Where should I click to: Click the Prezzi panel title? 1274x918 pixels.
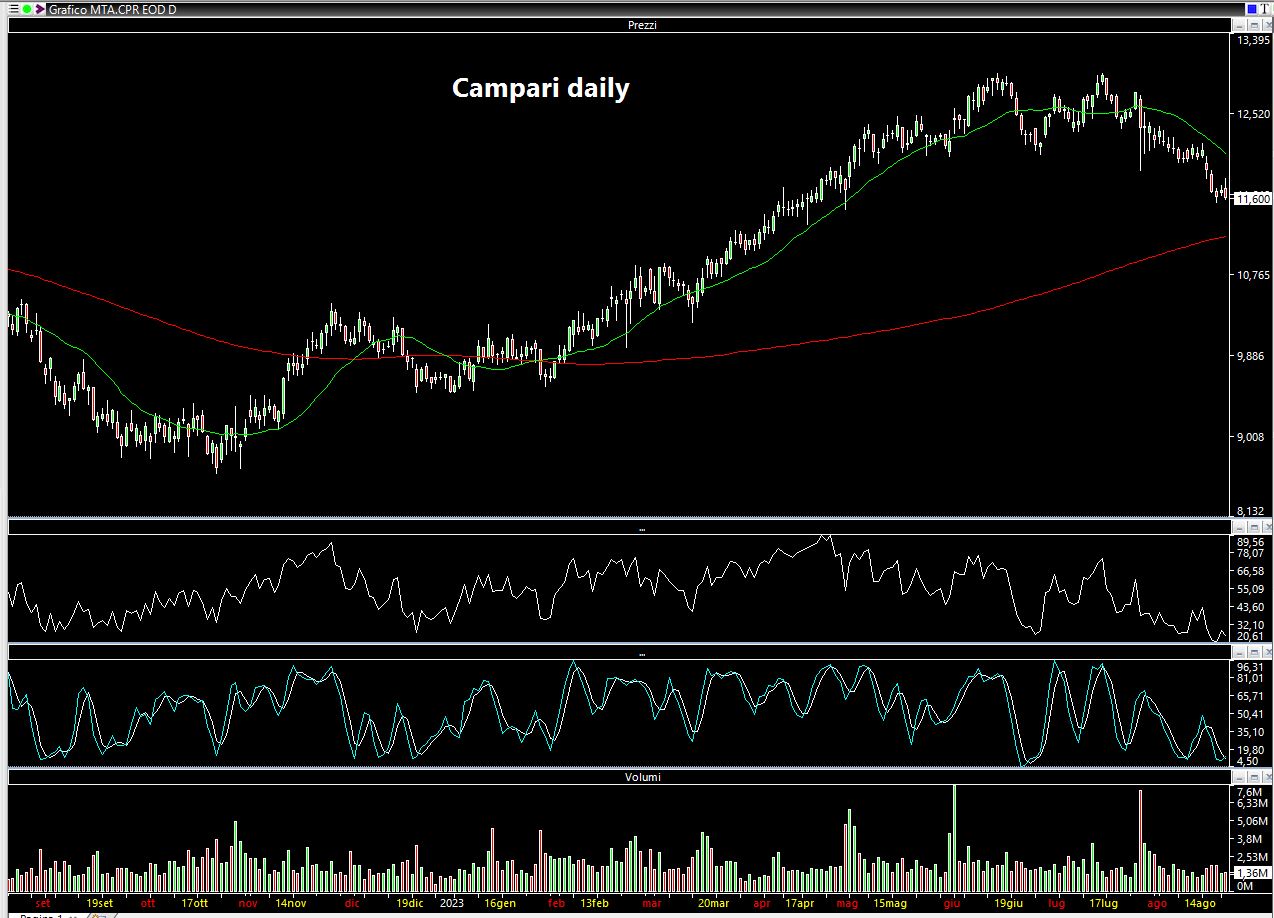(642, 25)
